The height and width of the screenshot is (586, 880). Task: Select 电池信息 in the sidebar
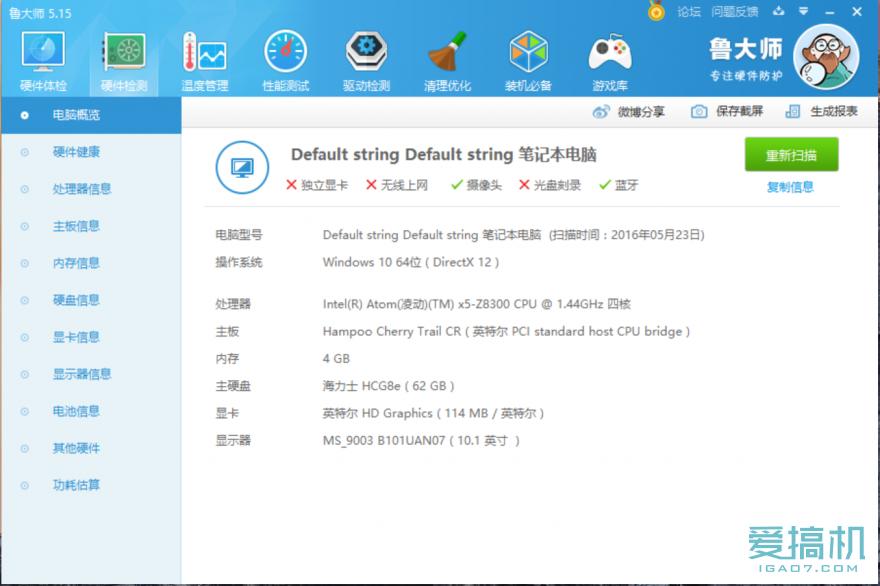click(91, 411)
